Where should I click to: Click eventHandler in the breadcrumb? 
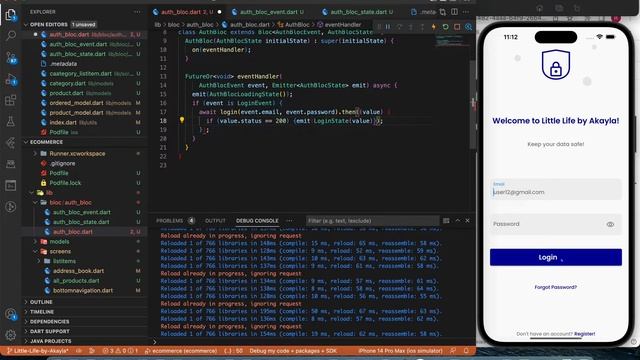click(x=343, y=25)
